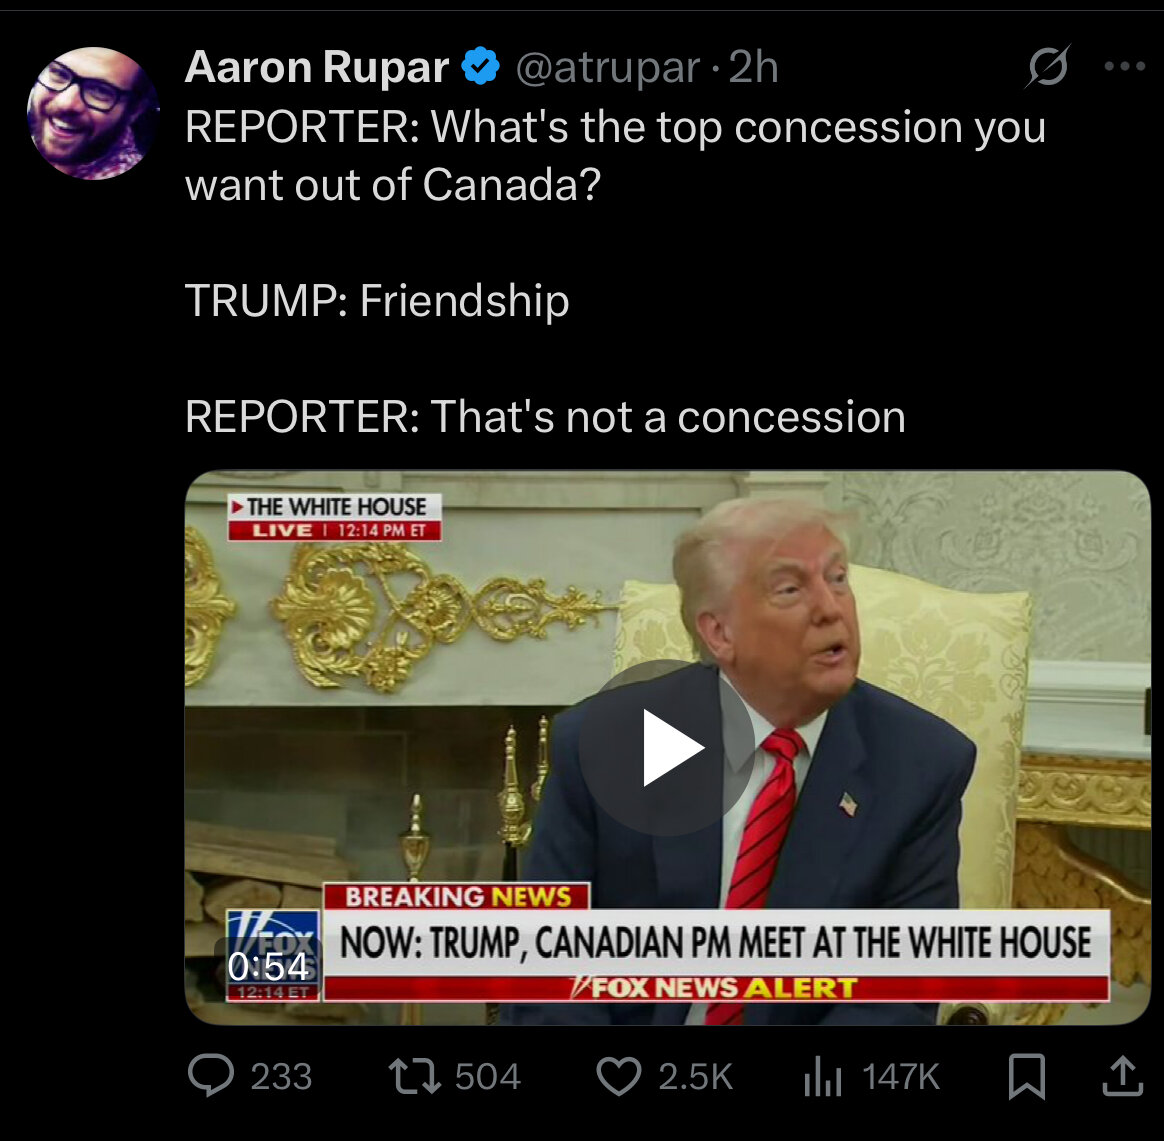Open view analytics bar chart icon
Viewport: 1164px width, 1141px height.
click(823, 1077)
